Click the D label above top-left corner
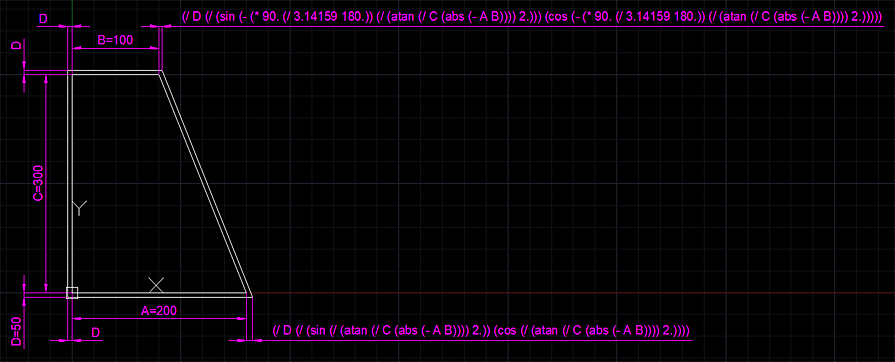 (43, 19)
